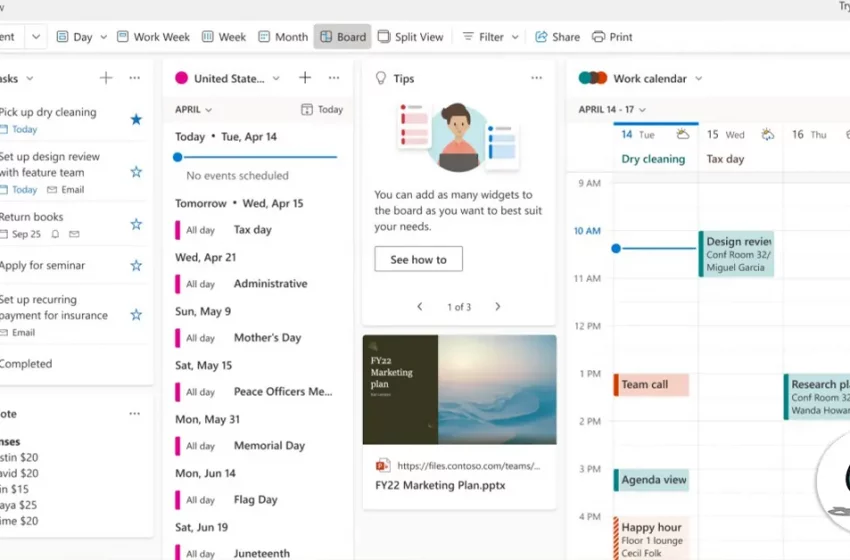Open more options on the Note widget
850x560 pixels.
point(135,414)
